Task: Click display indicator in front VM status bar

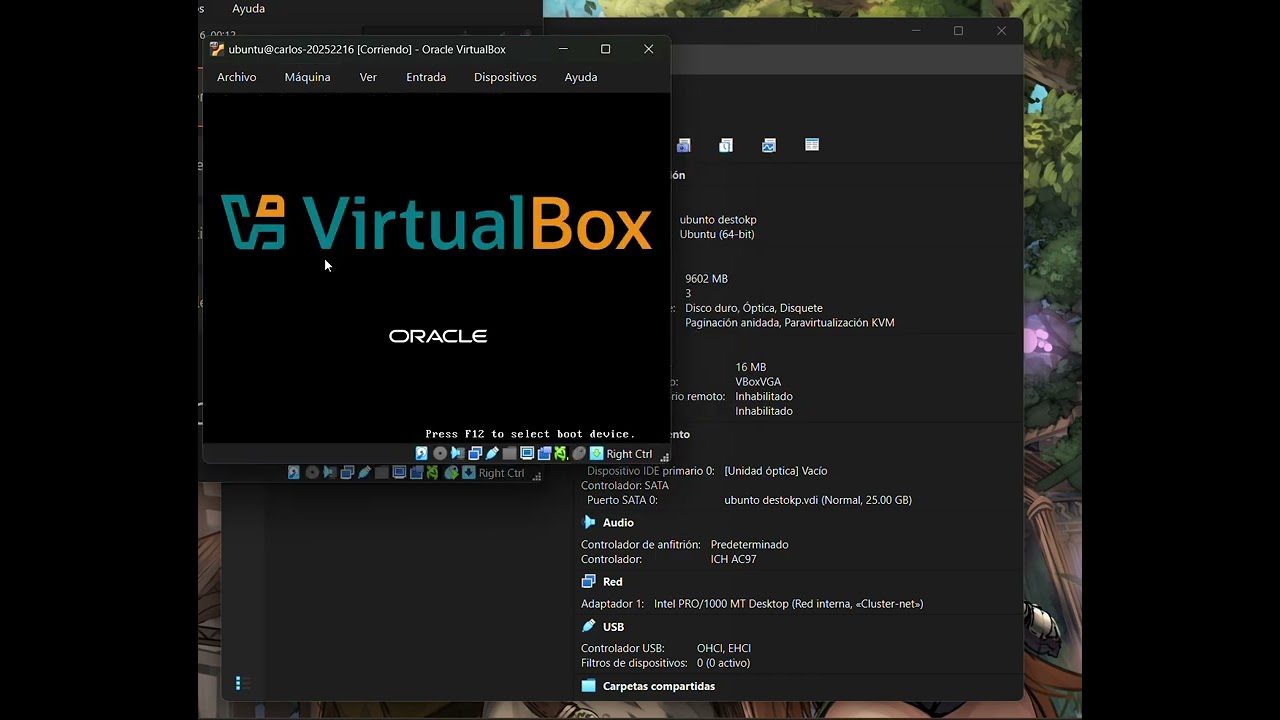Action: [527, 454]
